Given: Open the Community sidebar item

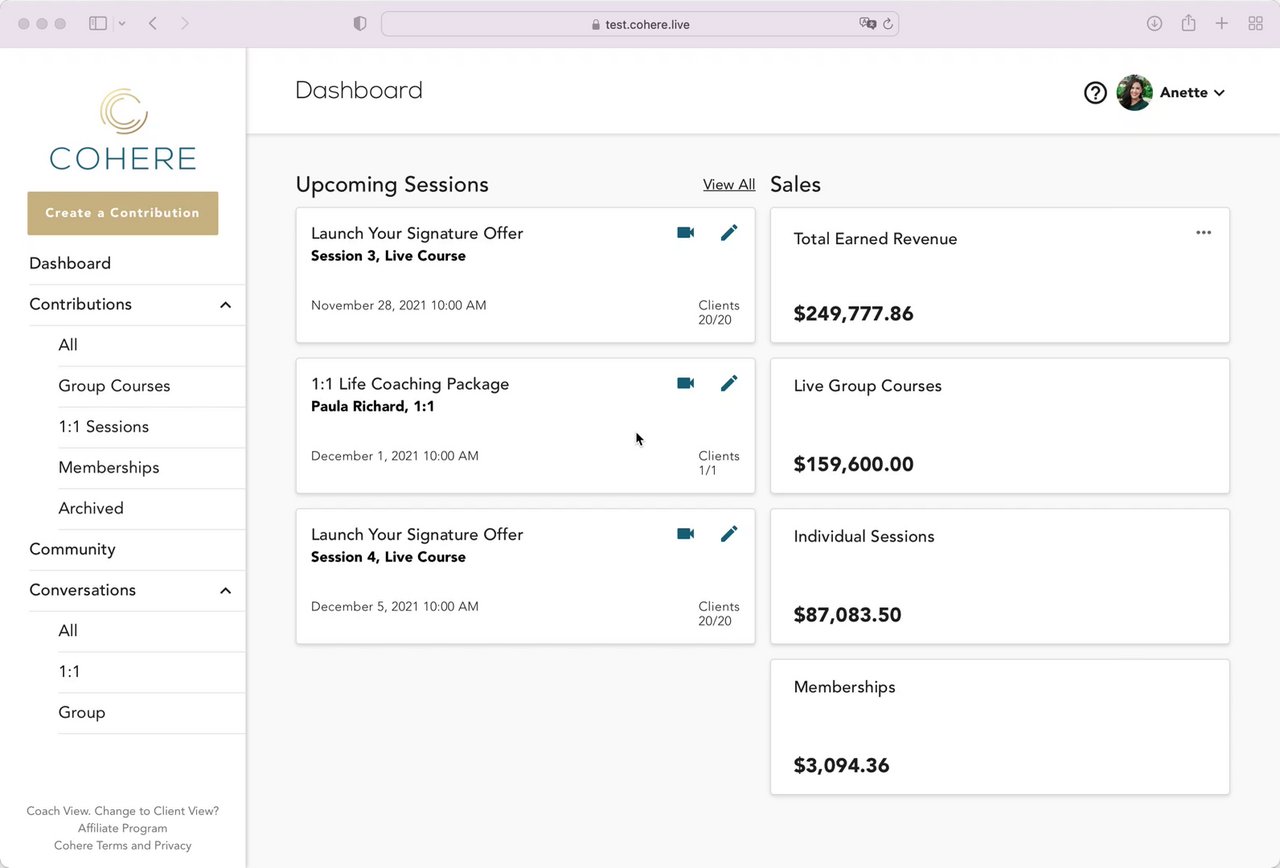Looking at the screenshot, I should point(72,549).
